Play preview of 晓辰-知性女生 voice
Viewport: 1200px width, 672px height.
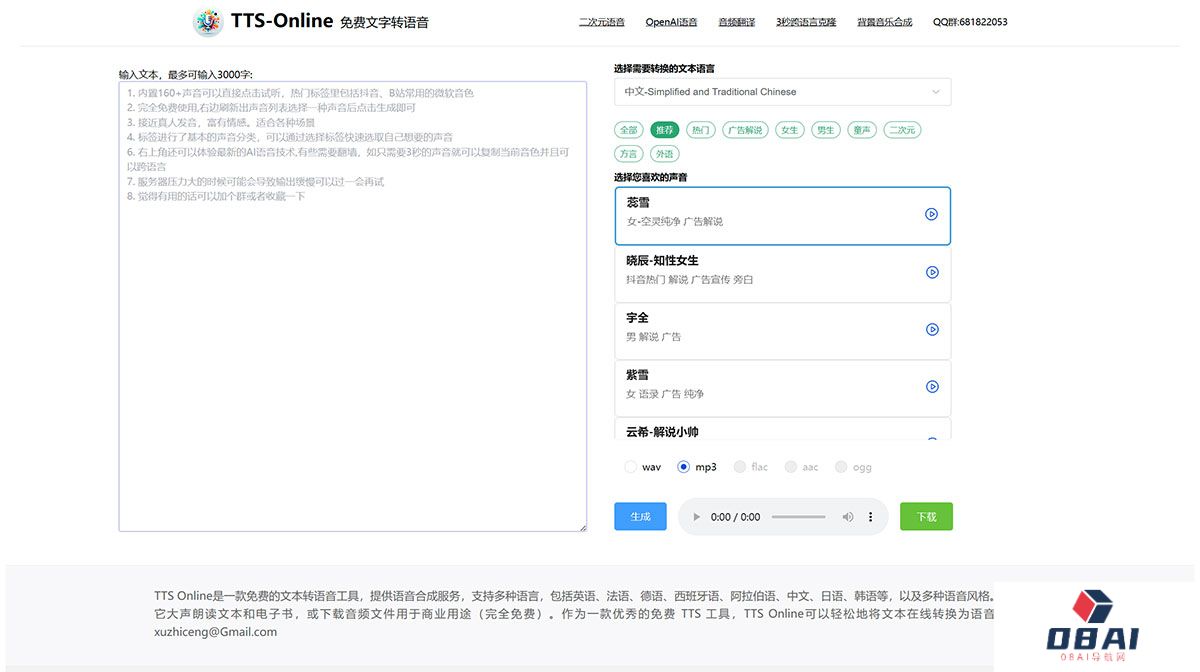click(x=932, y=272)
